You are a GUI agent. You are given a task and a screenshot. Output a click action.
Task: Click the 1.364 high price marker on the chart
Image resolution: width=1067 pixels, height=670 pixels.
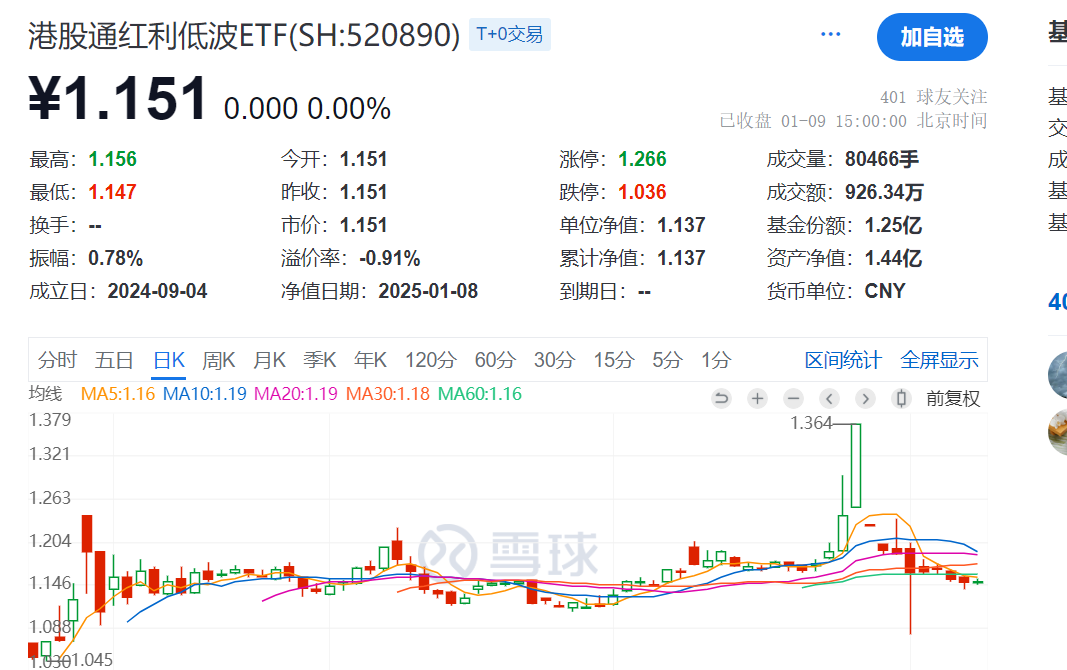pyautogui.click(x=811, y=423)
